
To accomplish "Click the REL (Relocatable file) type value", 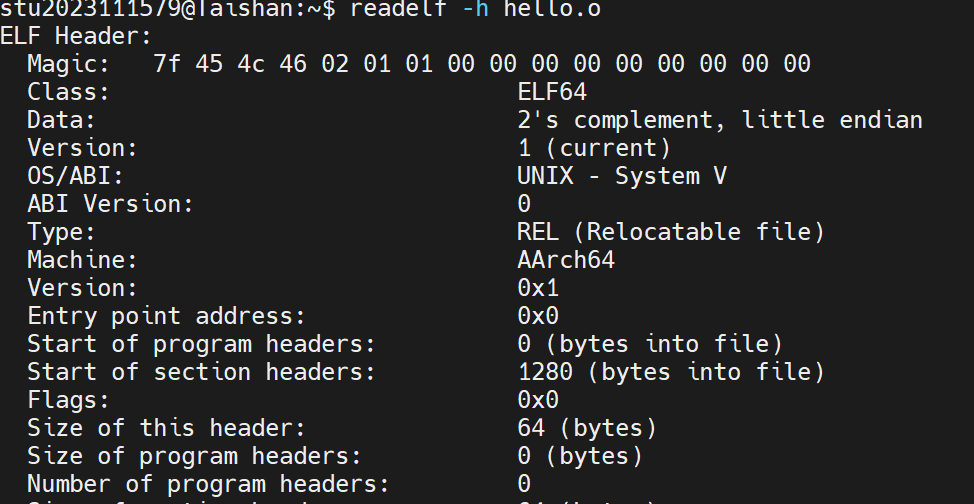I will click(671, 232).
